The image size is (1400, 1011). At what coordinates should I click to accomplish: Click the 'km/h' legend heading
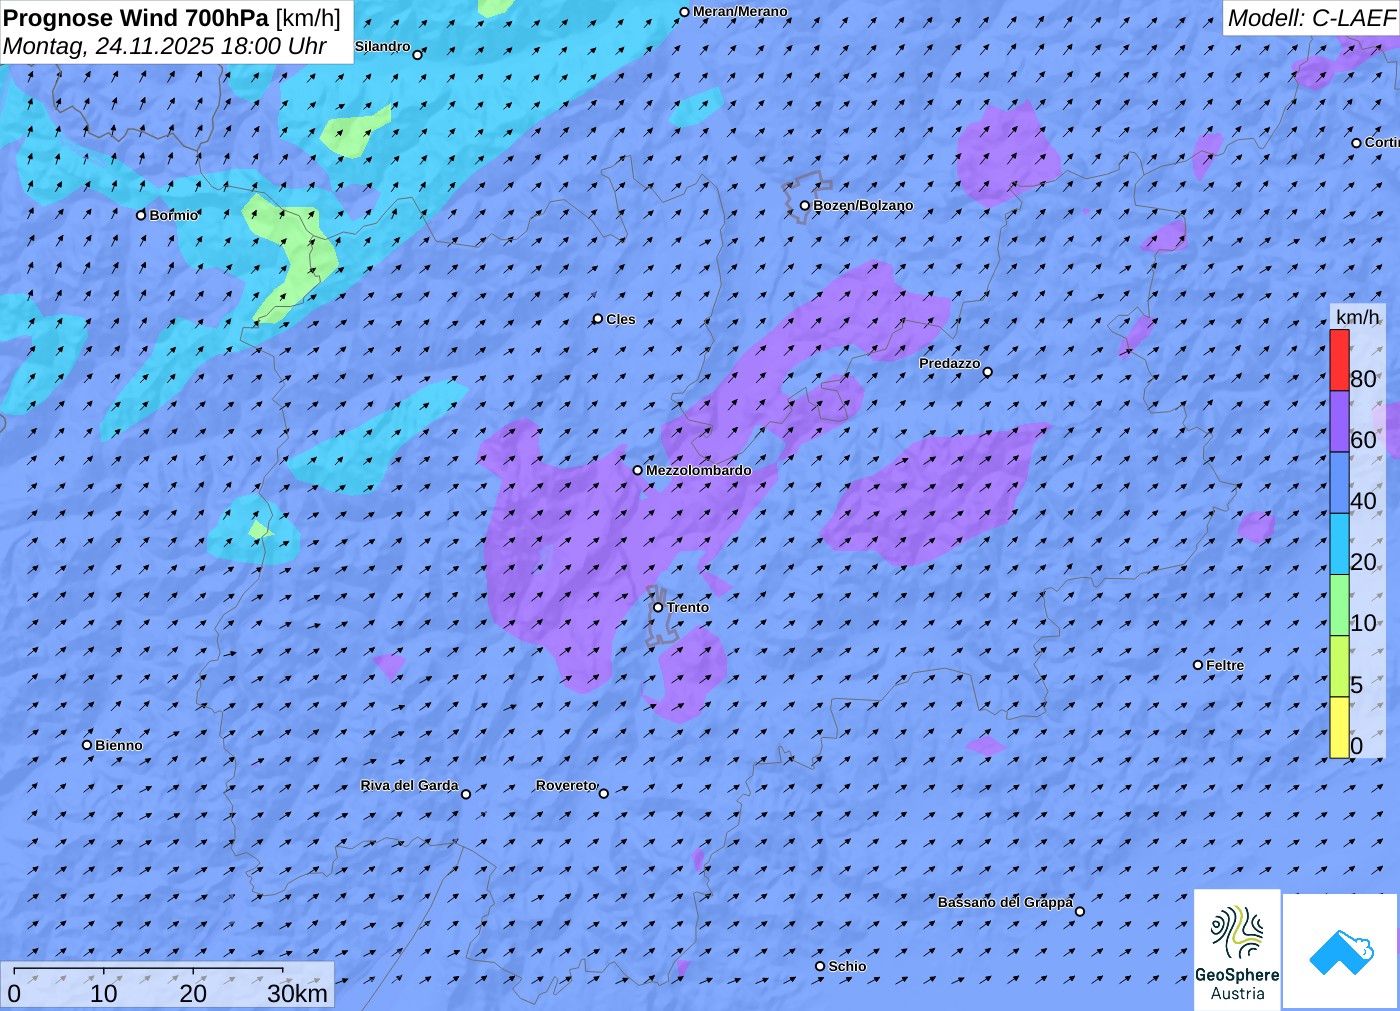(1357, 317)
